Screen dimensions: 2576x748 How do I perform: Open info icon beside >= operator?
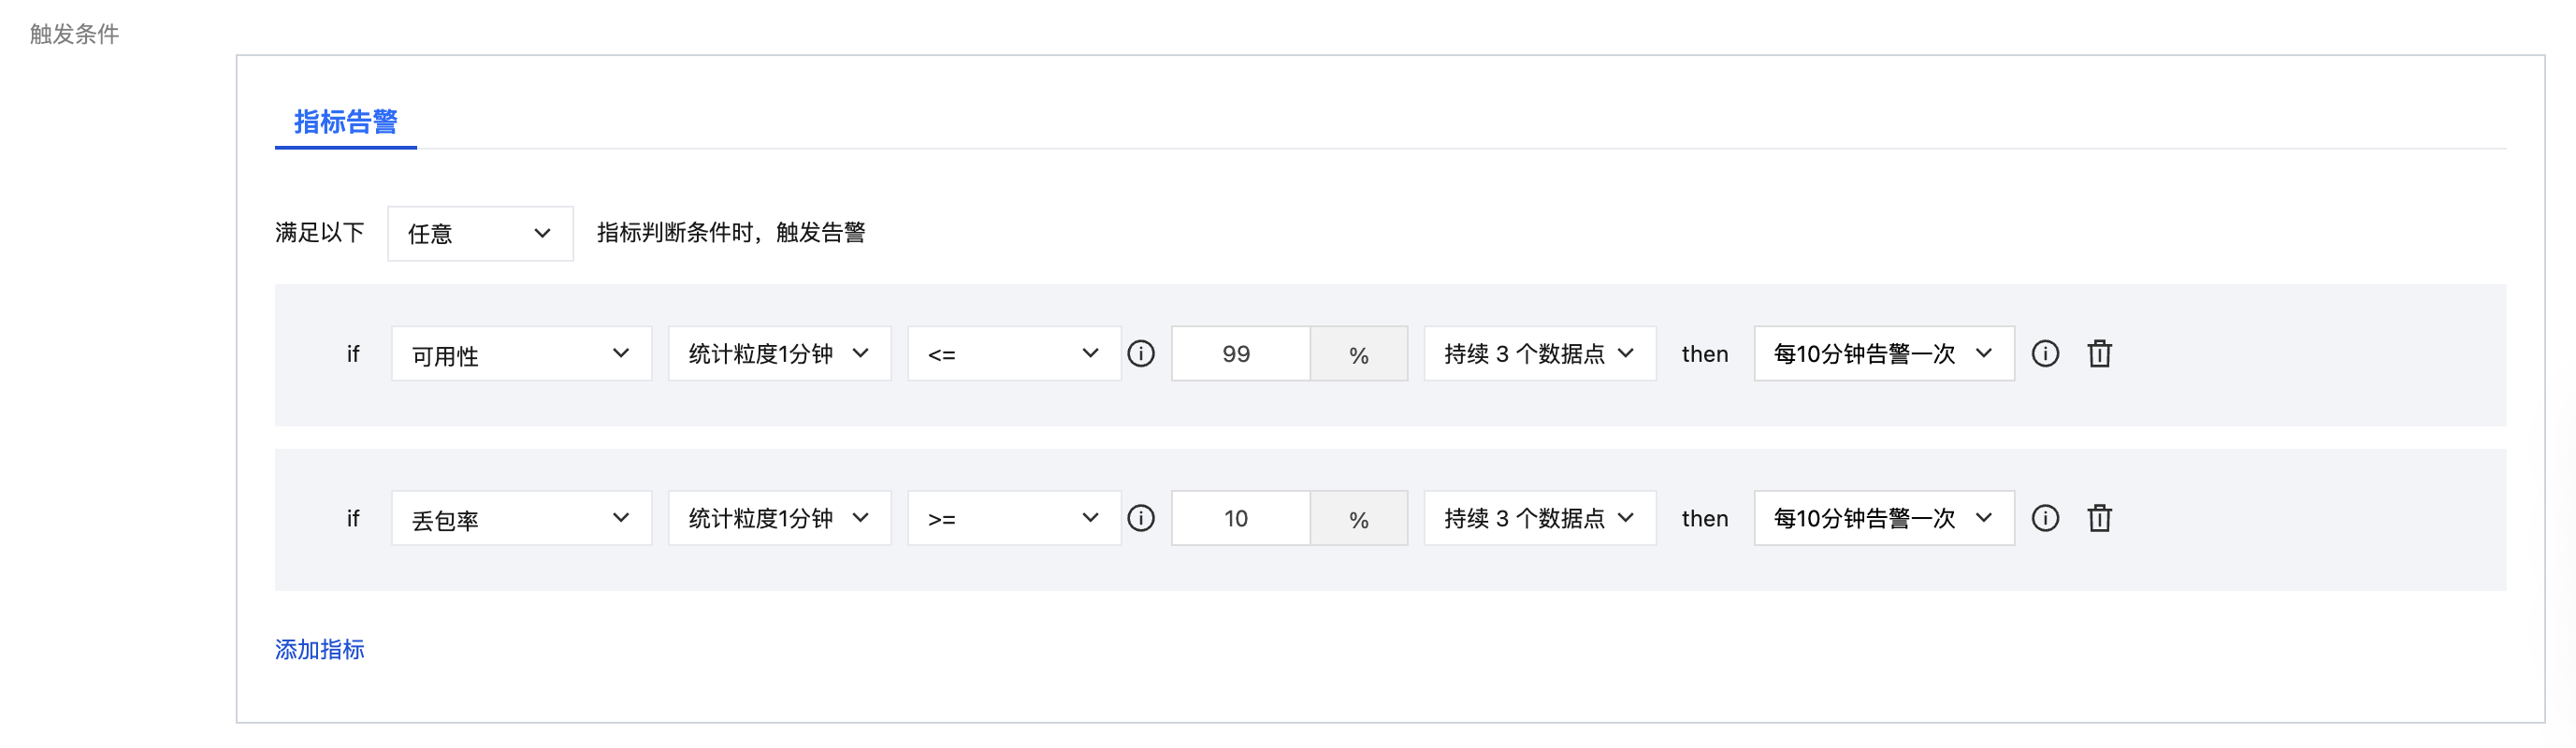click(x=1141, y=518)
